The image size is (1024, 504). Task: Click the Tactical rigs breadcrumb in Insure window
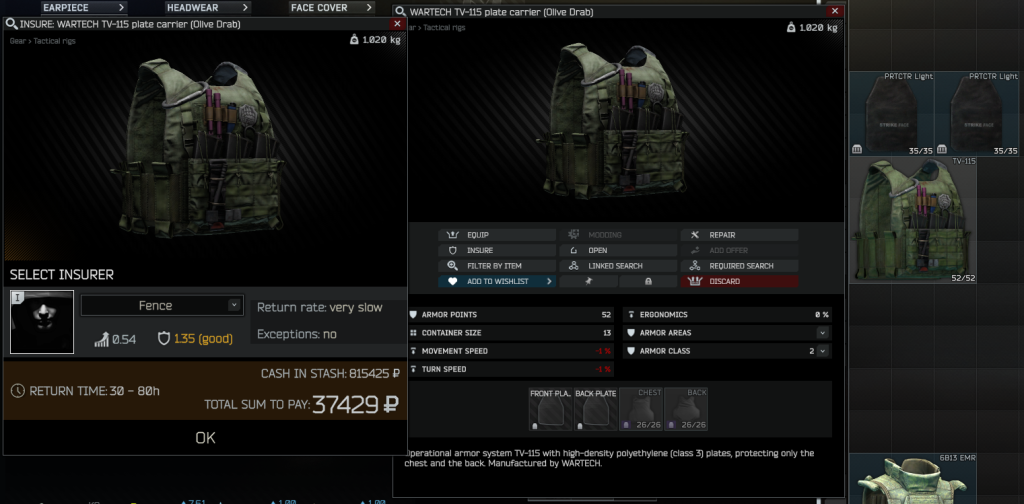click(x=55, y=40)
